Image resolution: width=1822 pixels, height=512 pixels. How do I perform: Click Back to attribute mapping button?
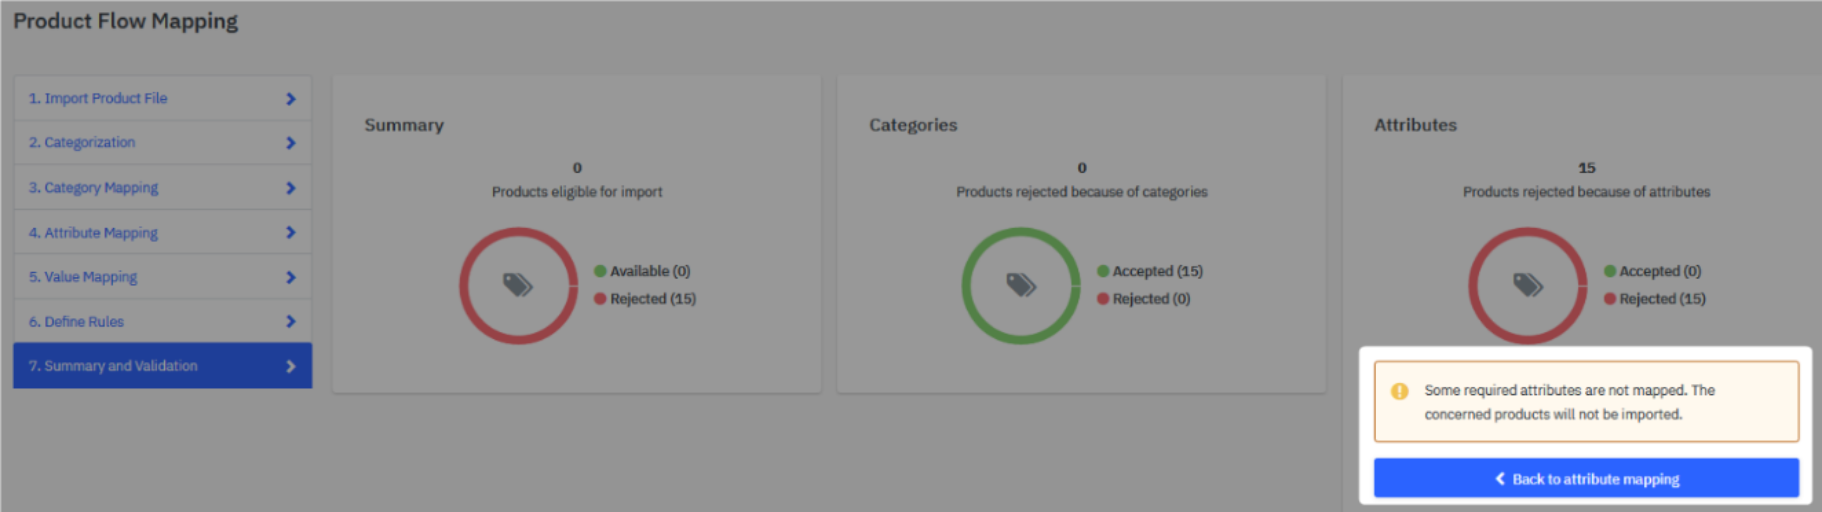[1586, 479]
